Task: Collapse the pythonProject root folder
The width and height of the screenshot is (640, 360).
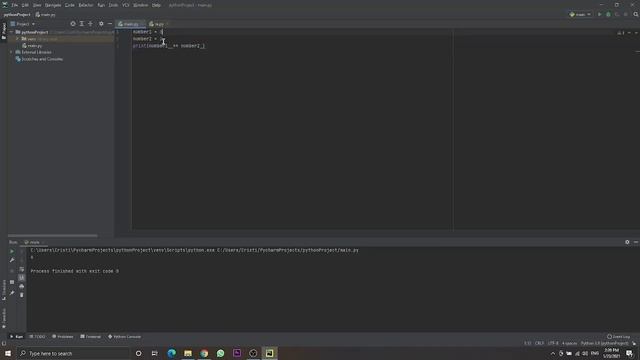Action: tap(11, 32)
